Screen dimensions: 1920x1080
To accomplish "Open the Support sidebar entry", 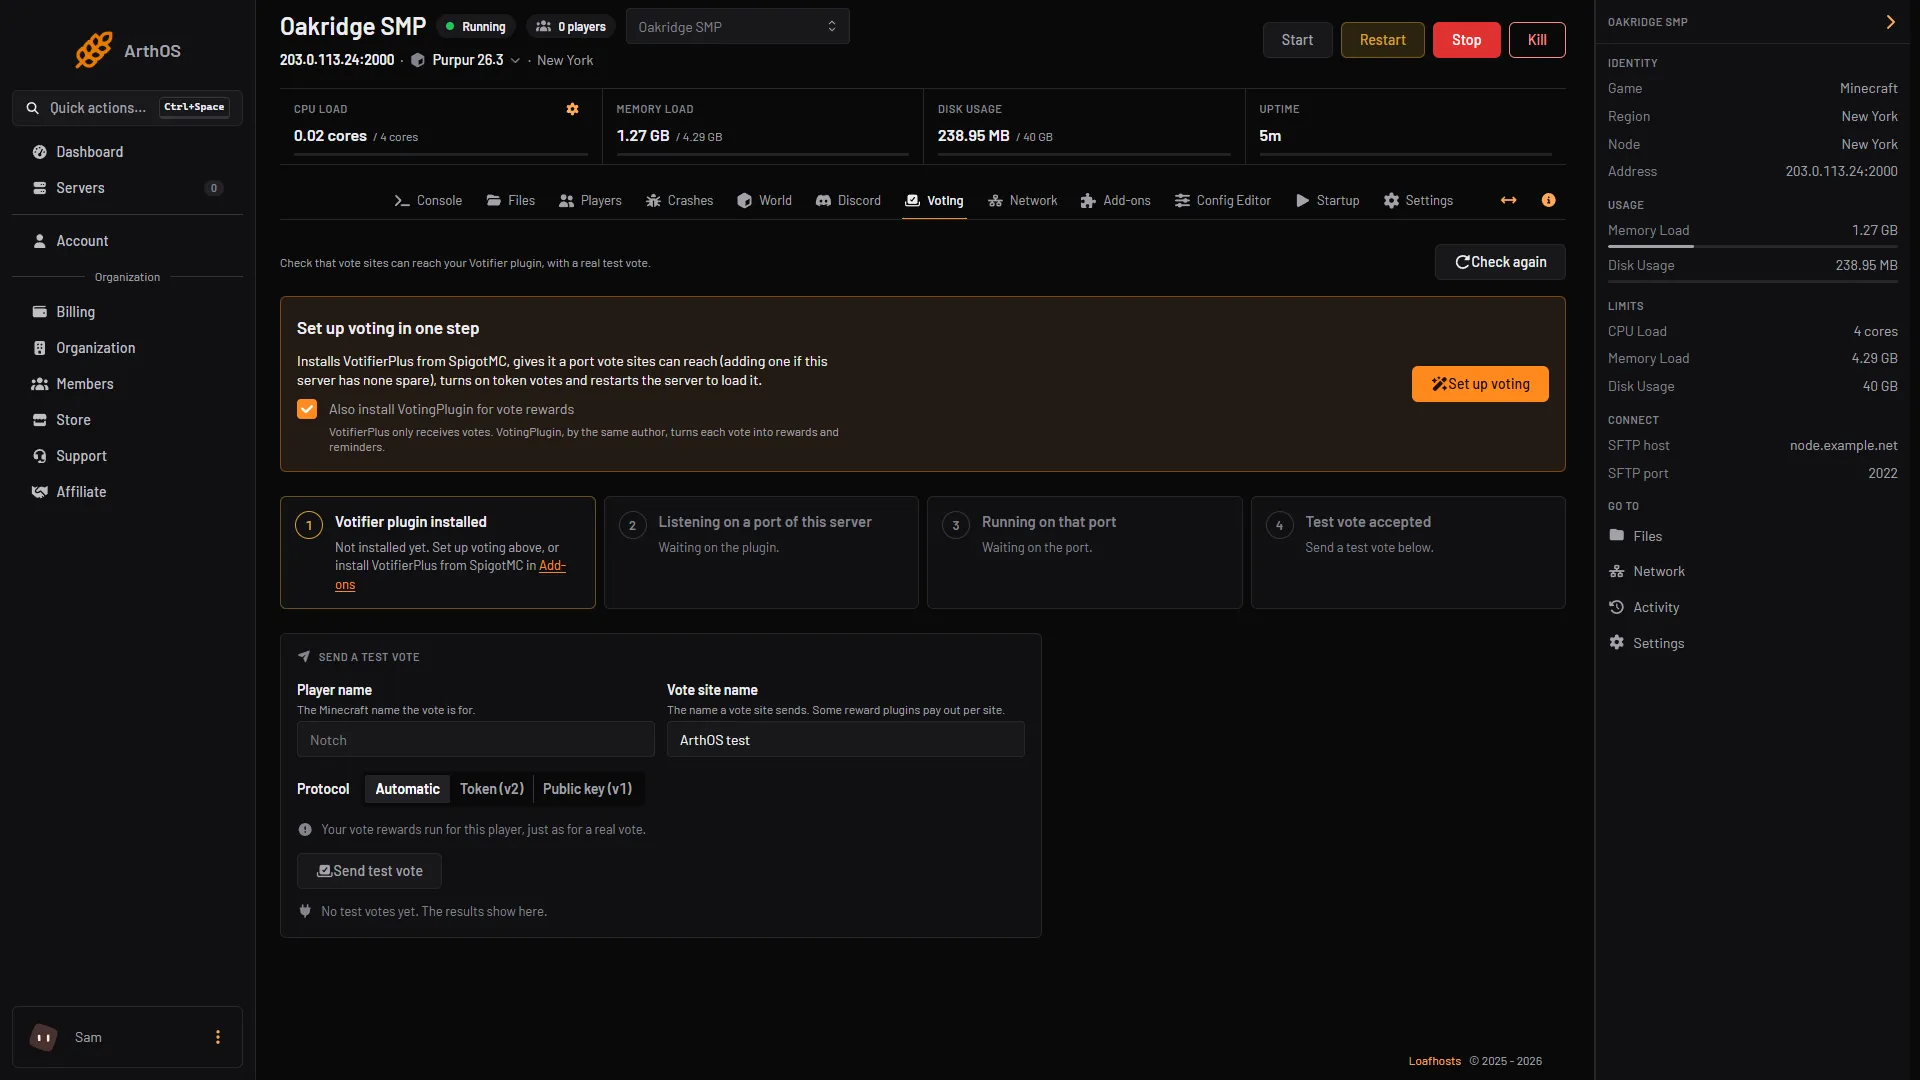I will pyautogui.click(x=127, y=456).
